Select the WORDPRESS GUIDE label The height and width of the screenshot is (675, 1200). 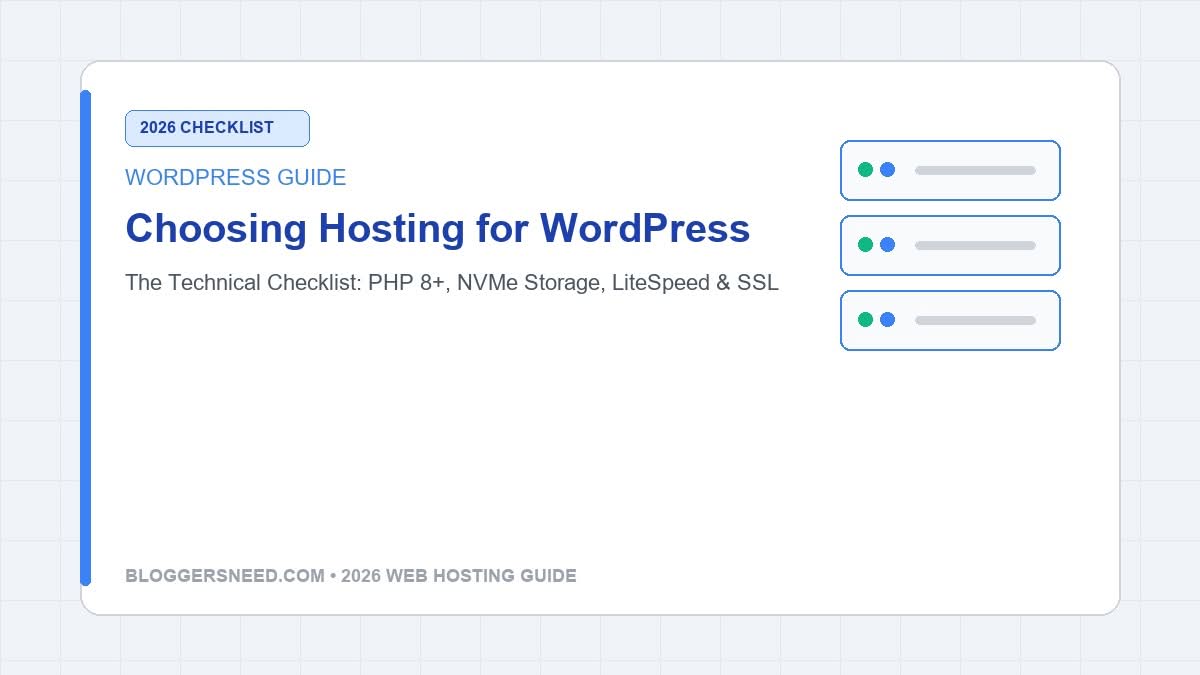coord(236,178)
